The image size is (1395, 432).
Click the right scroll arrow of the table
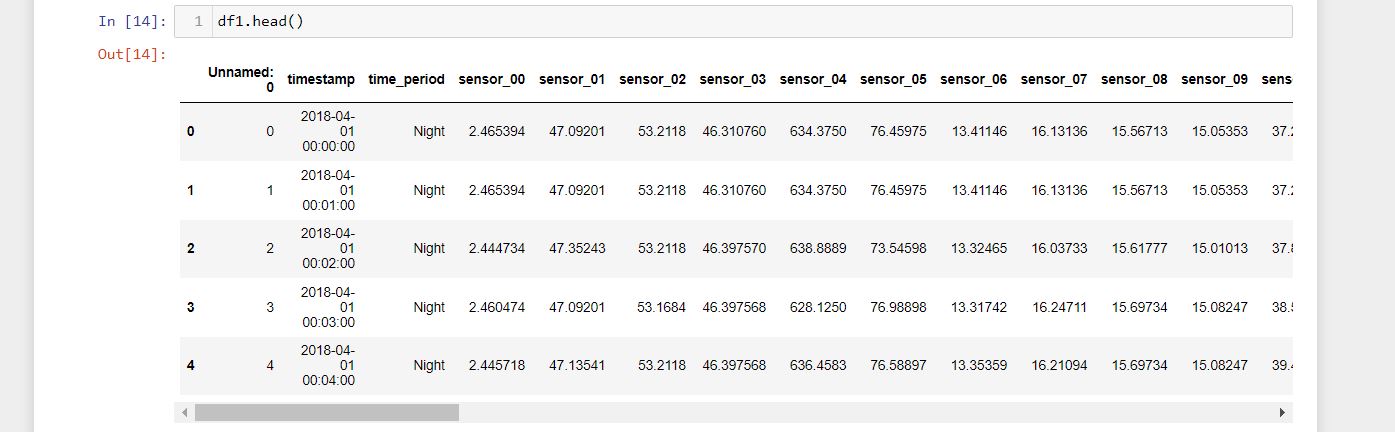(1283, 412)
